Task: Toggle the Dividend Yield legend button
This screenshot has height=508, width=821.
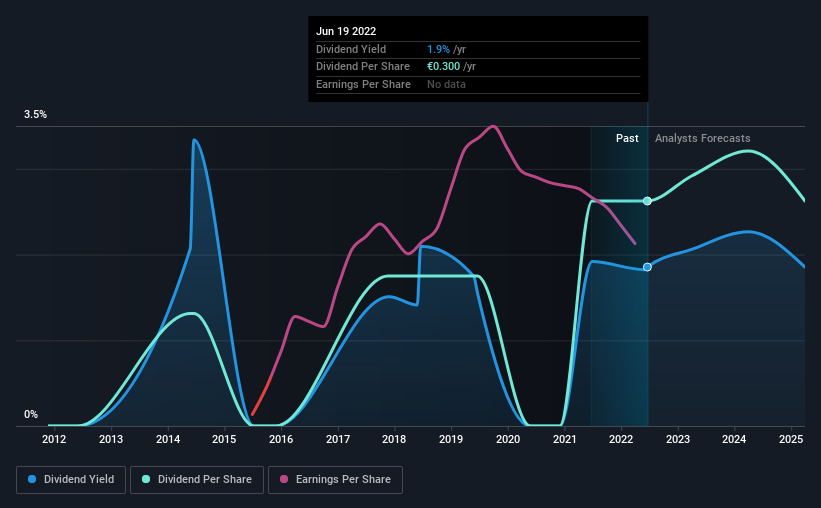Action: [71, 480]
